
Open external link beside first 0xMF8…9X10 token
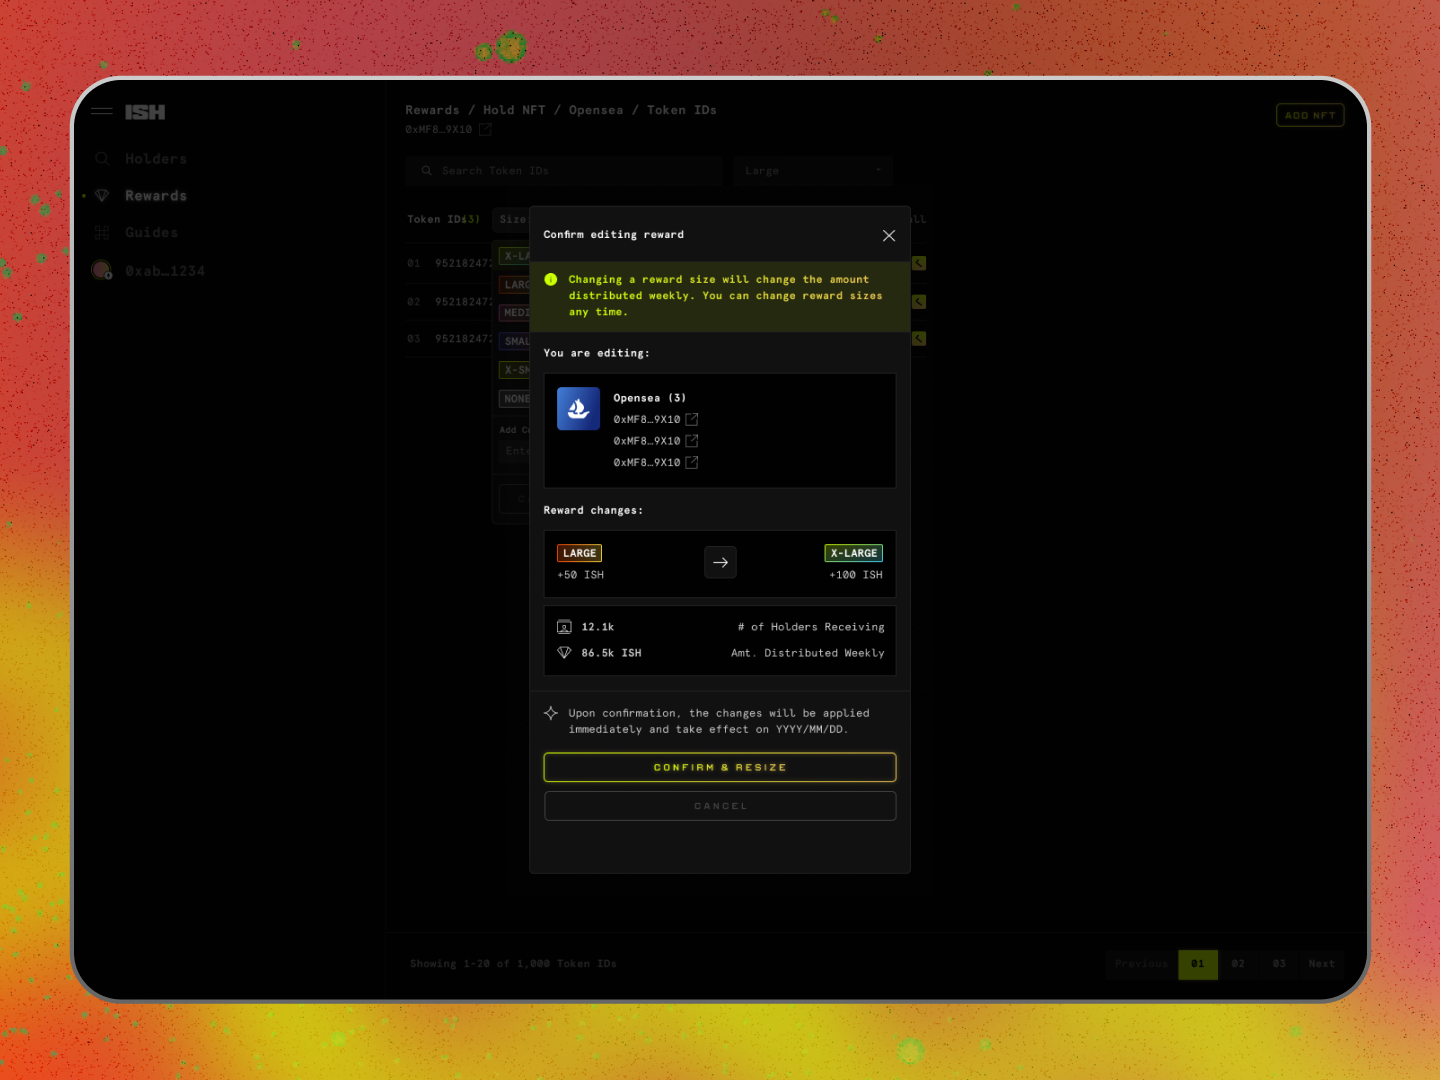point(692,419)
